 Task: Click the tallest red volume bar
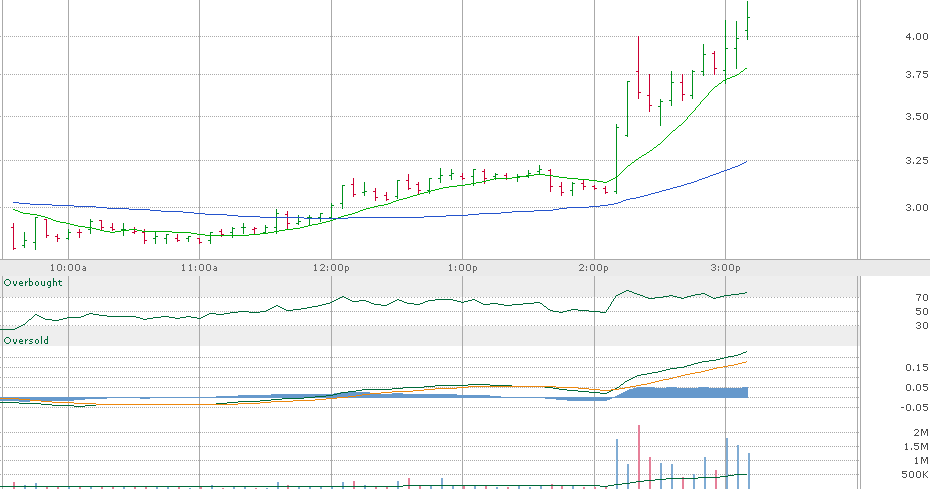tap(639, 456)
